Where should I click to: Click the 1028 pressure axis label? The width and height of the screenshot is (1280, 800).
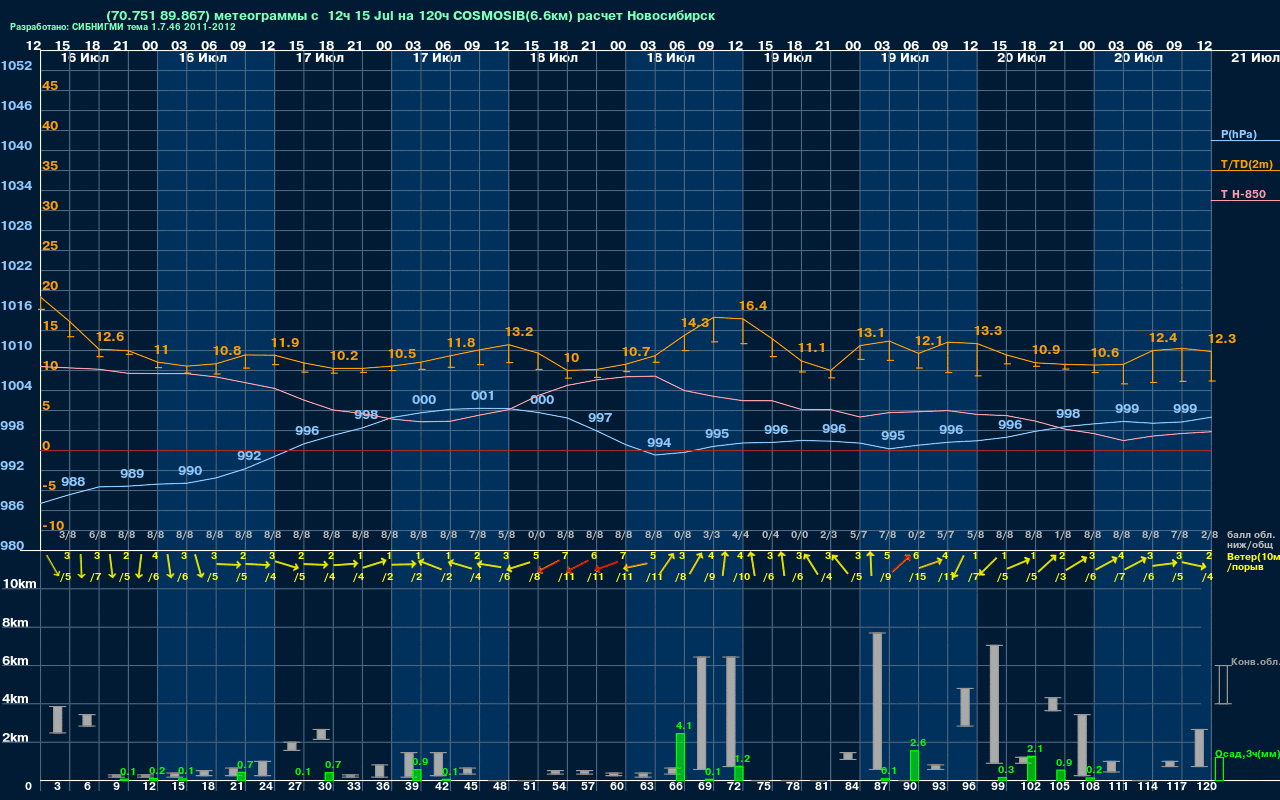click(x=16, y=226)
